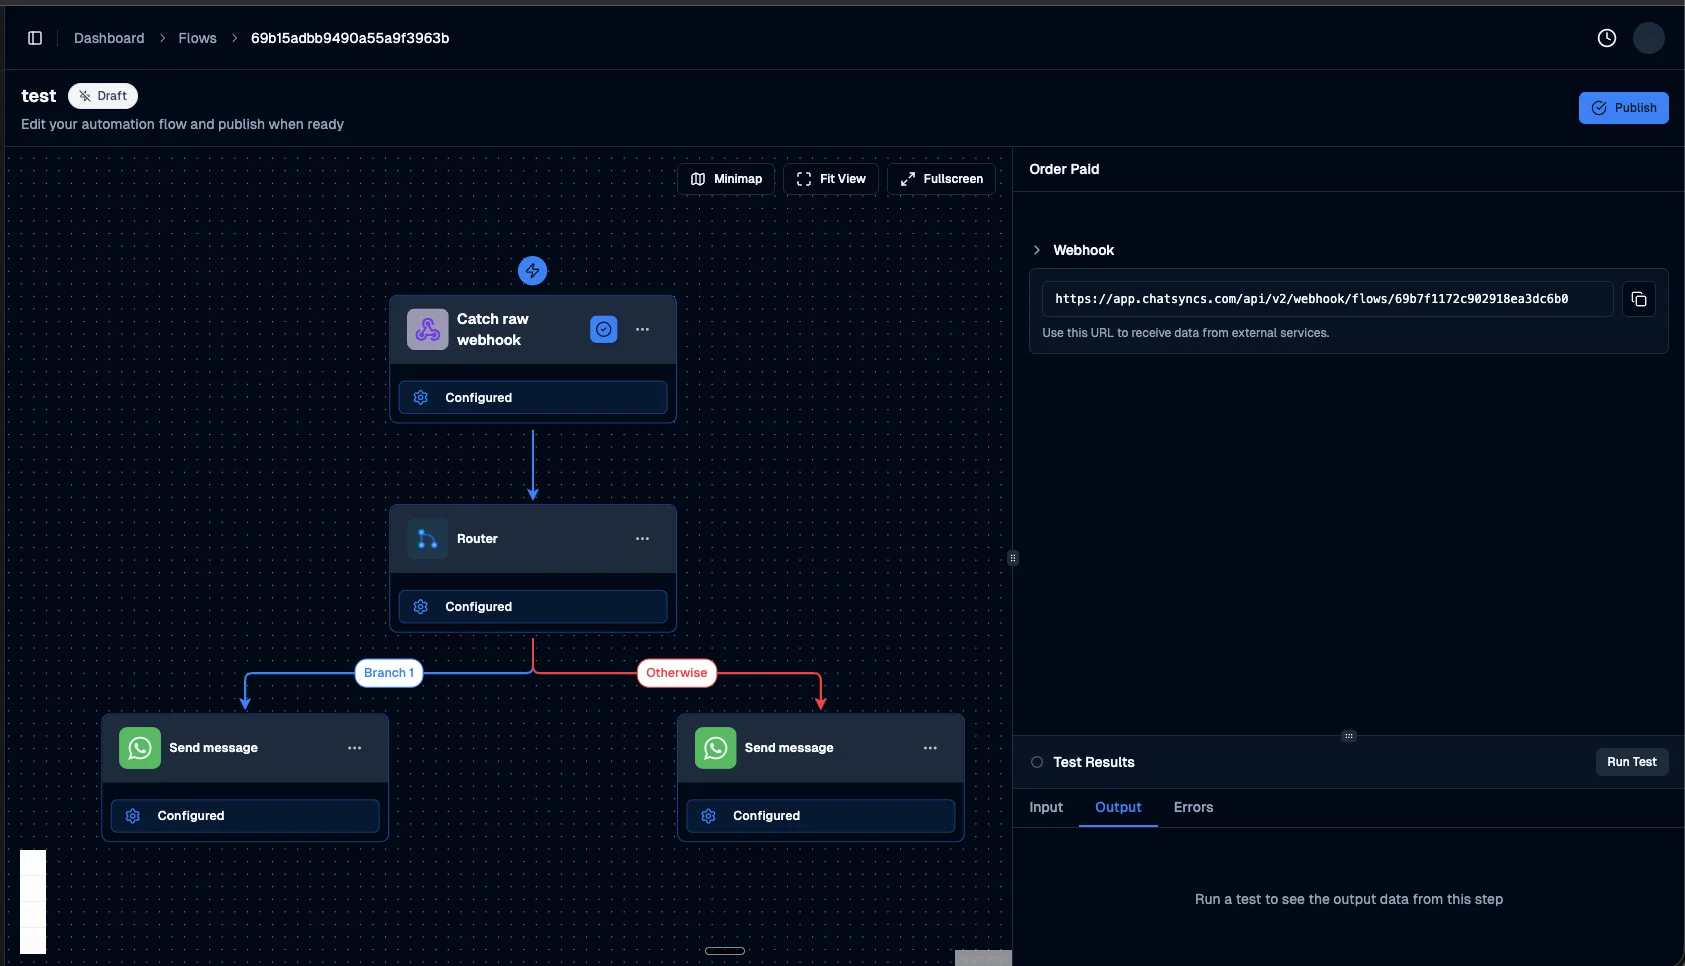Click the WhatsApp icon on the Otherwise Send message node
The height and width of the screenshot is (966, 1685).
(716, 747)
